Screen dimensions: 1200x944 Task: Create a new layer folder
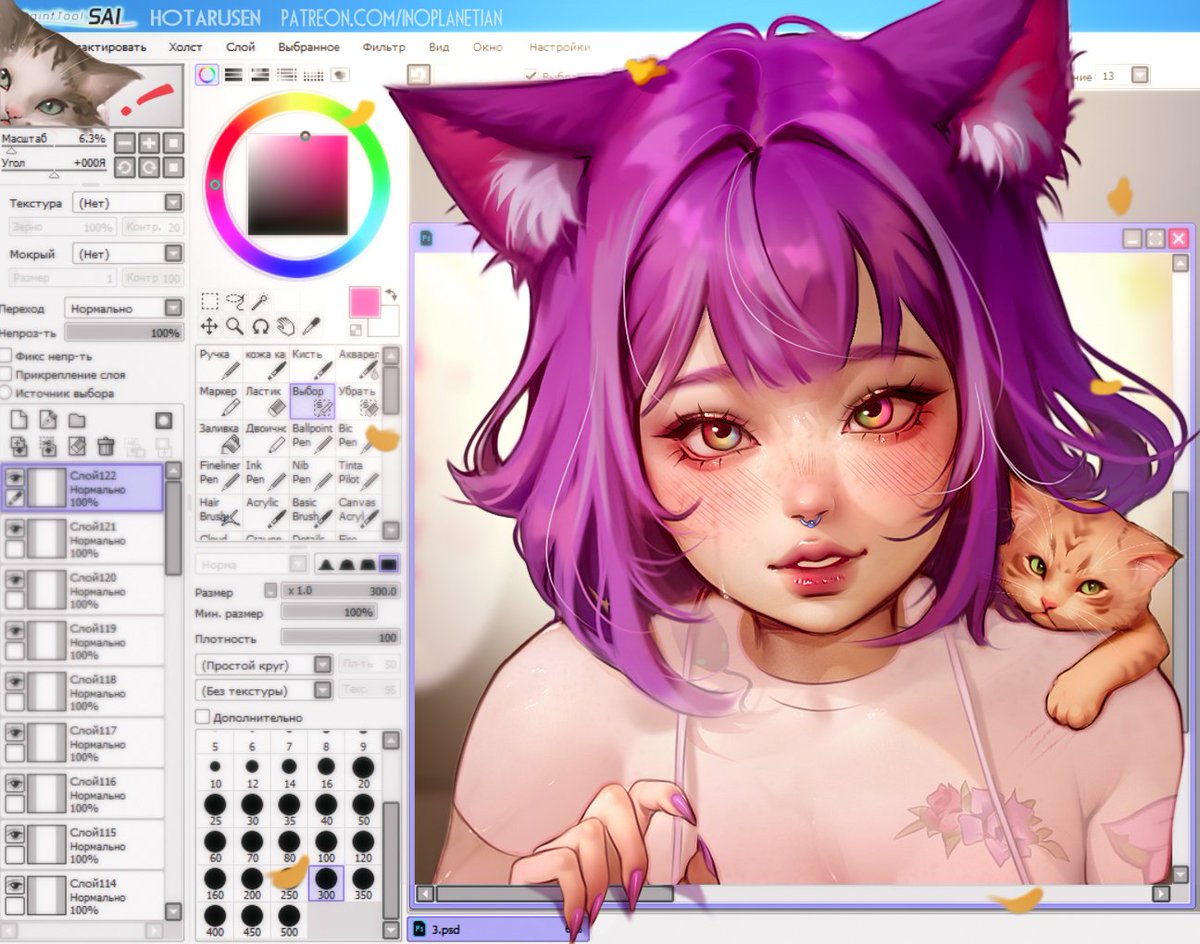pyautogui.click(x=76, y=420)
